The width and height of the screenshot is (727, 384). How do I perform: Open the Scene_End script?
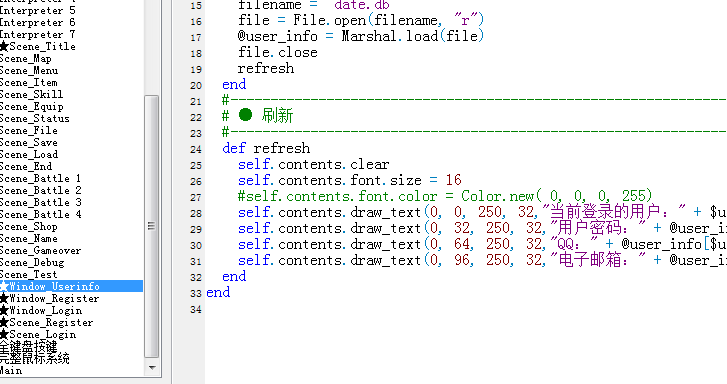26,166
